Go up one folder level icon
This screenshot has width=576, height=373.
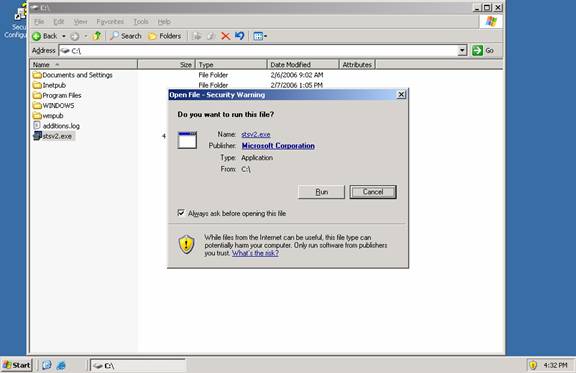coord(97,36)
